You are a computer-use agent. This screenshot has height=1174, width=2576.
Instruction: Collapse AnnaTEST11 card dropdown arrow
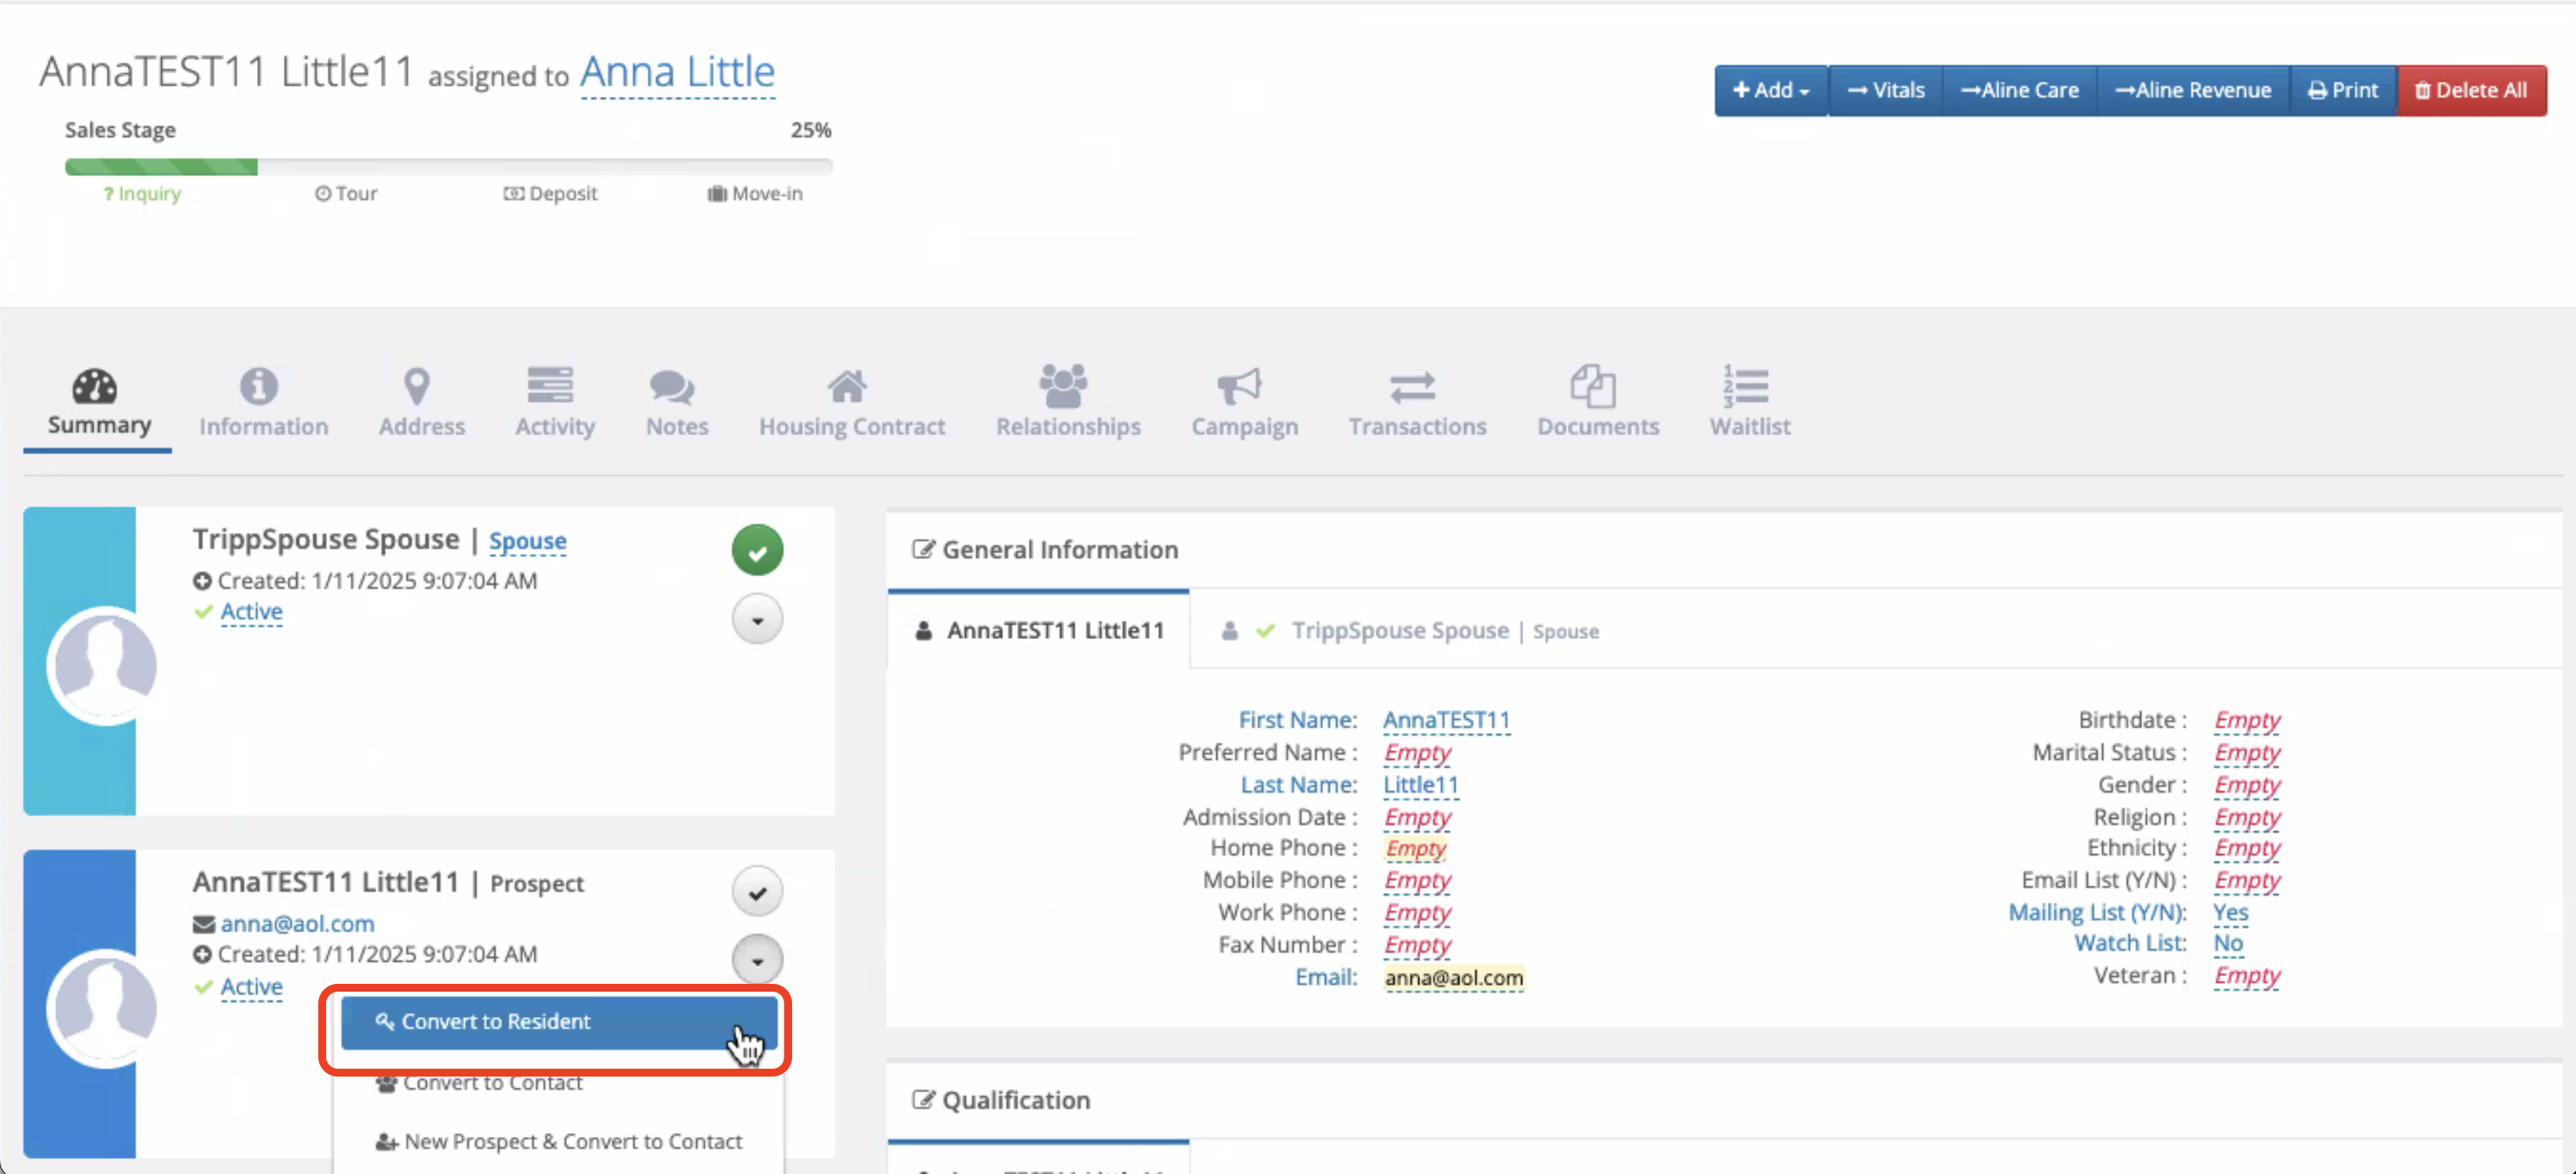point(757,960)
